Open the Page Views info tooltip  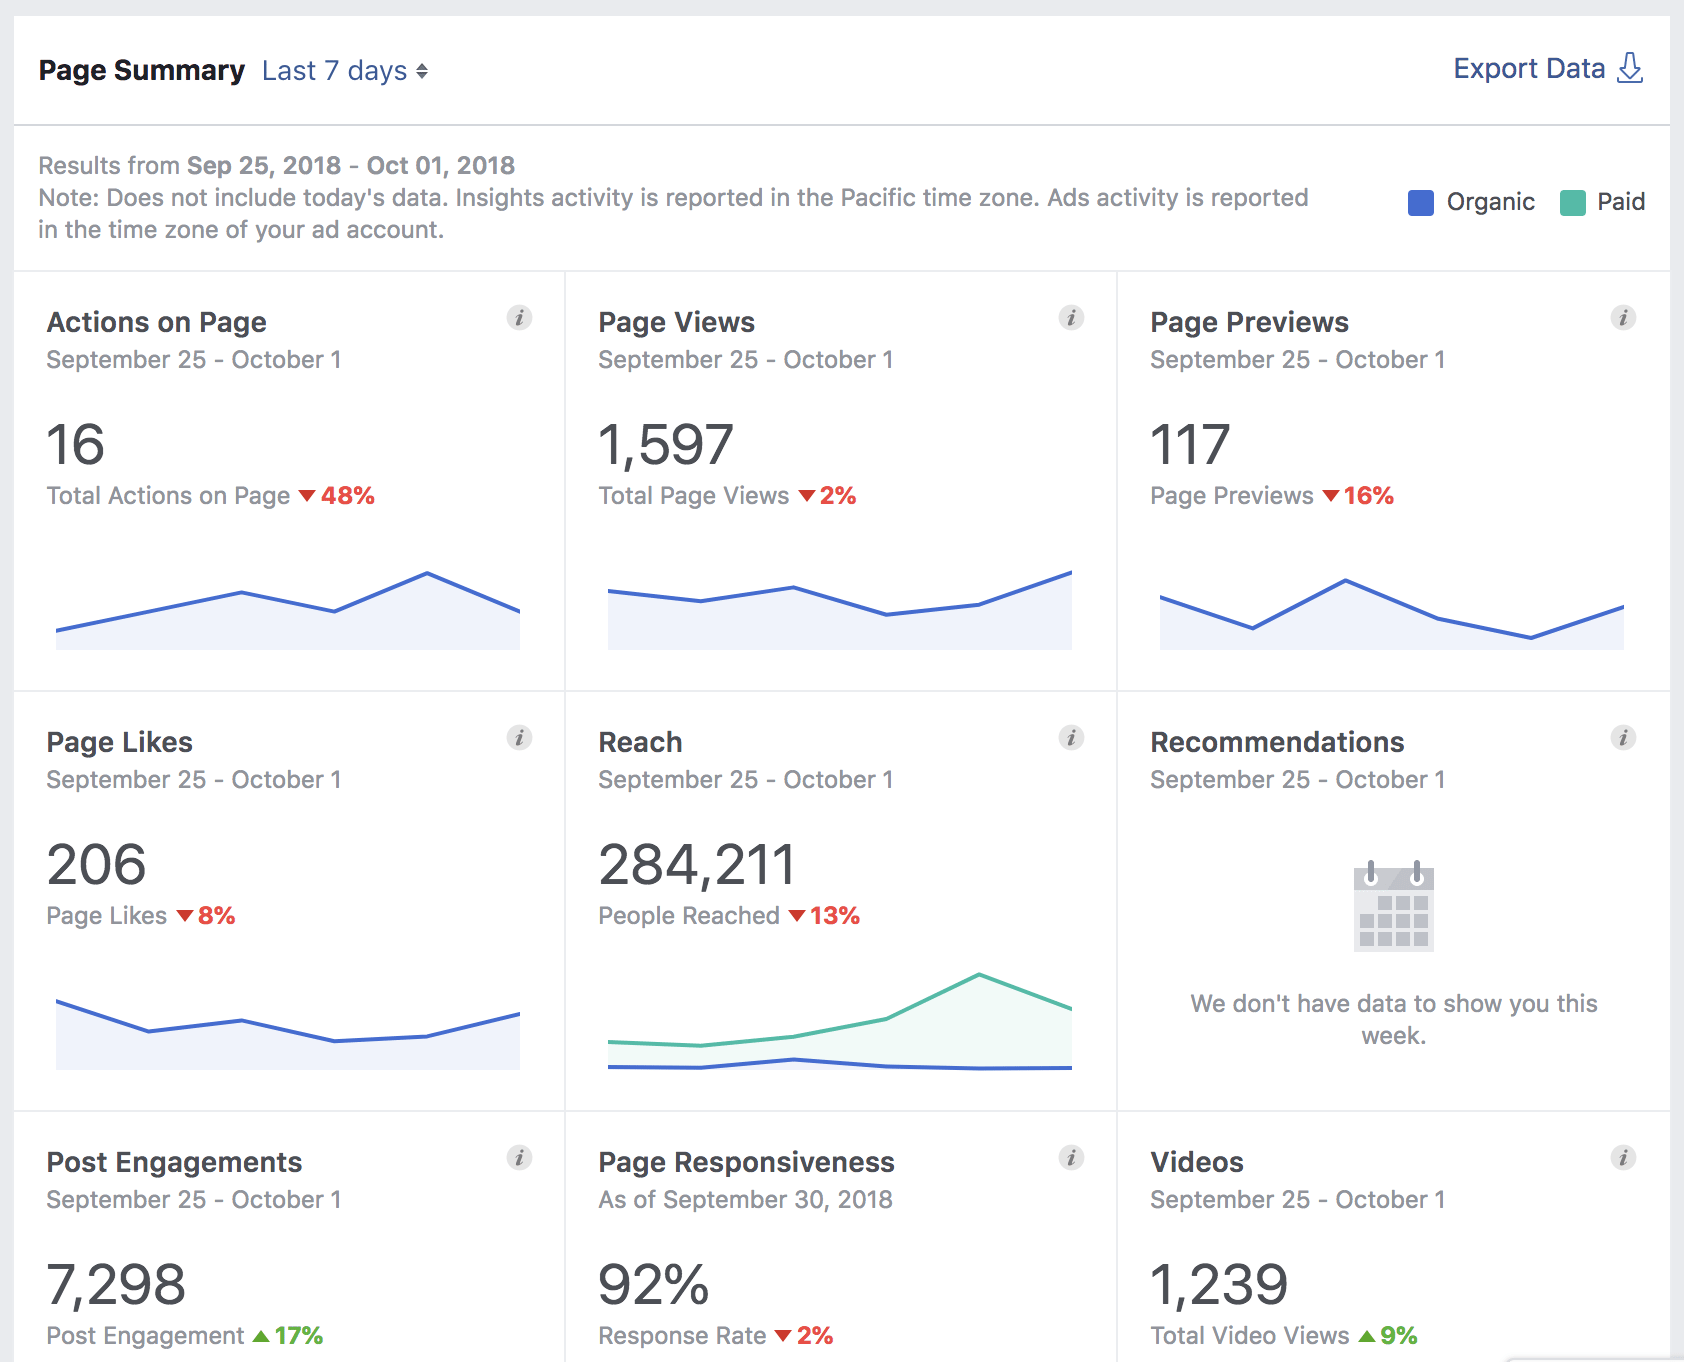click(x=1071, y=317)
